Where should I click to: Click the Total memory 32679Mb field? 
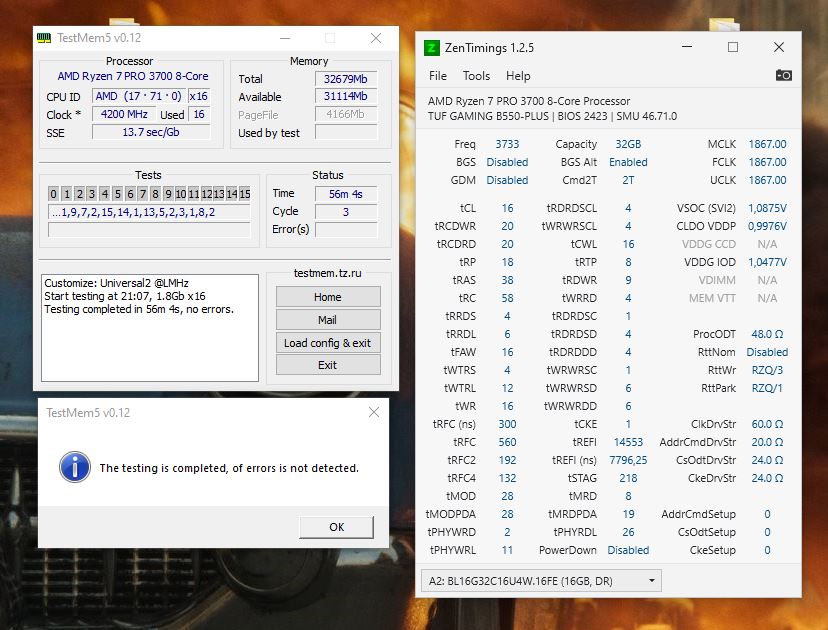point(346,79)
